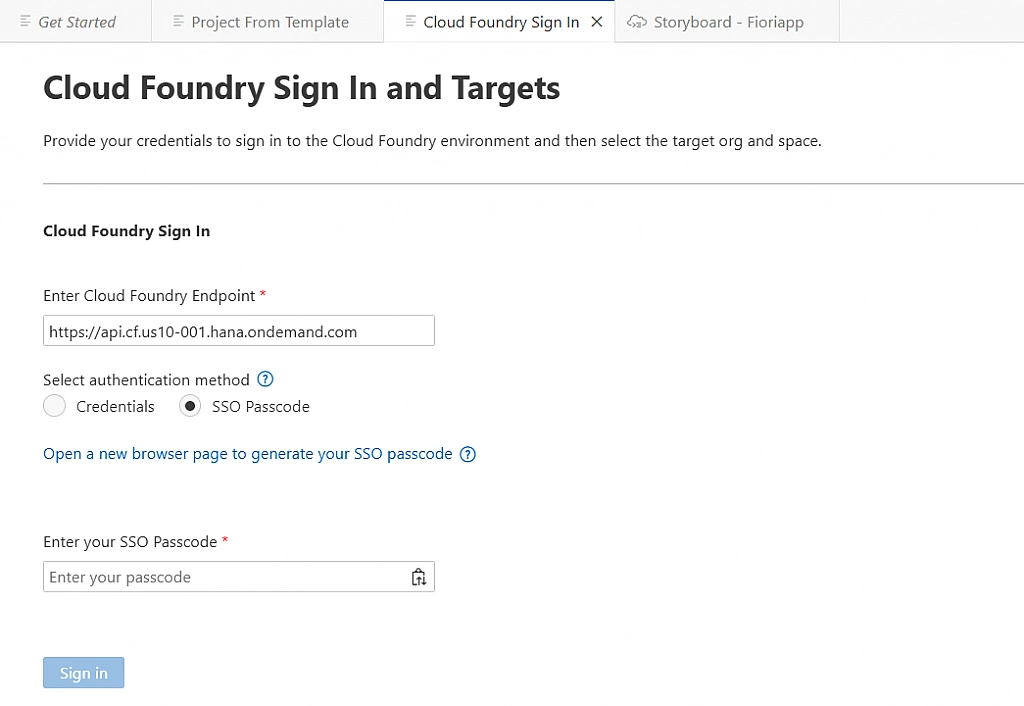
Task: Click the paste icon in the passcode field
Action: point(419,577)
